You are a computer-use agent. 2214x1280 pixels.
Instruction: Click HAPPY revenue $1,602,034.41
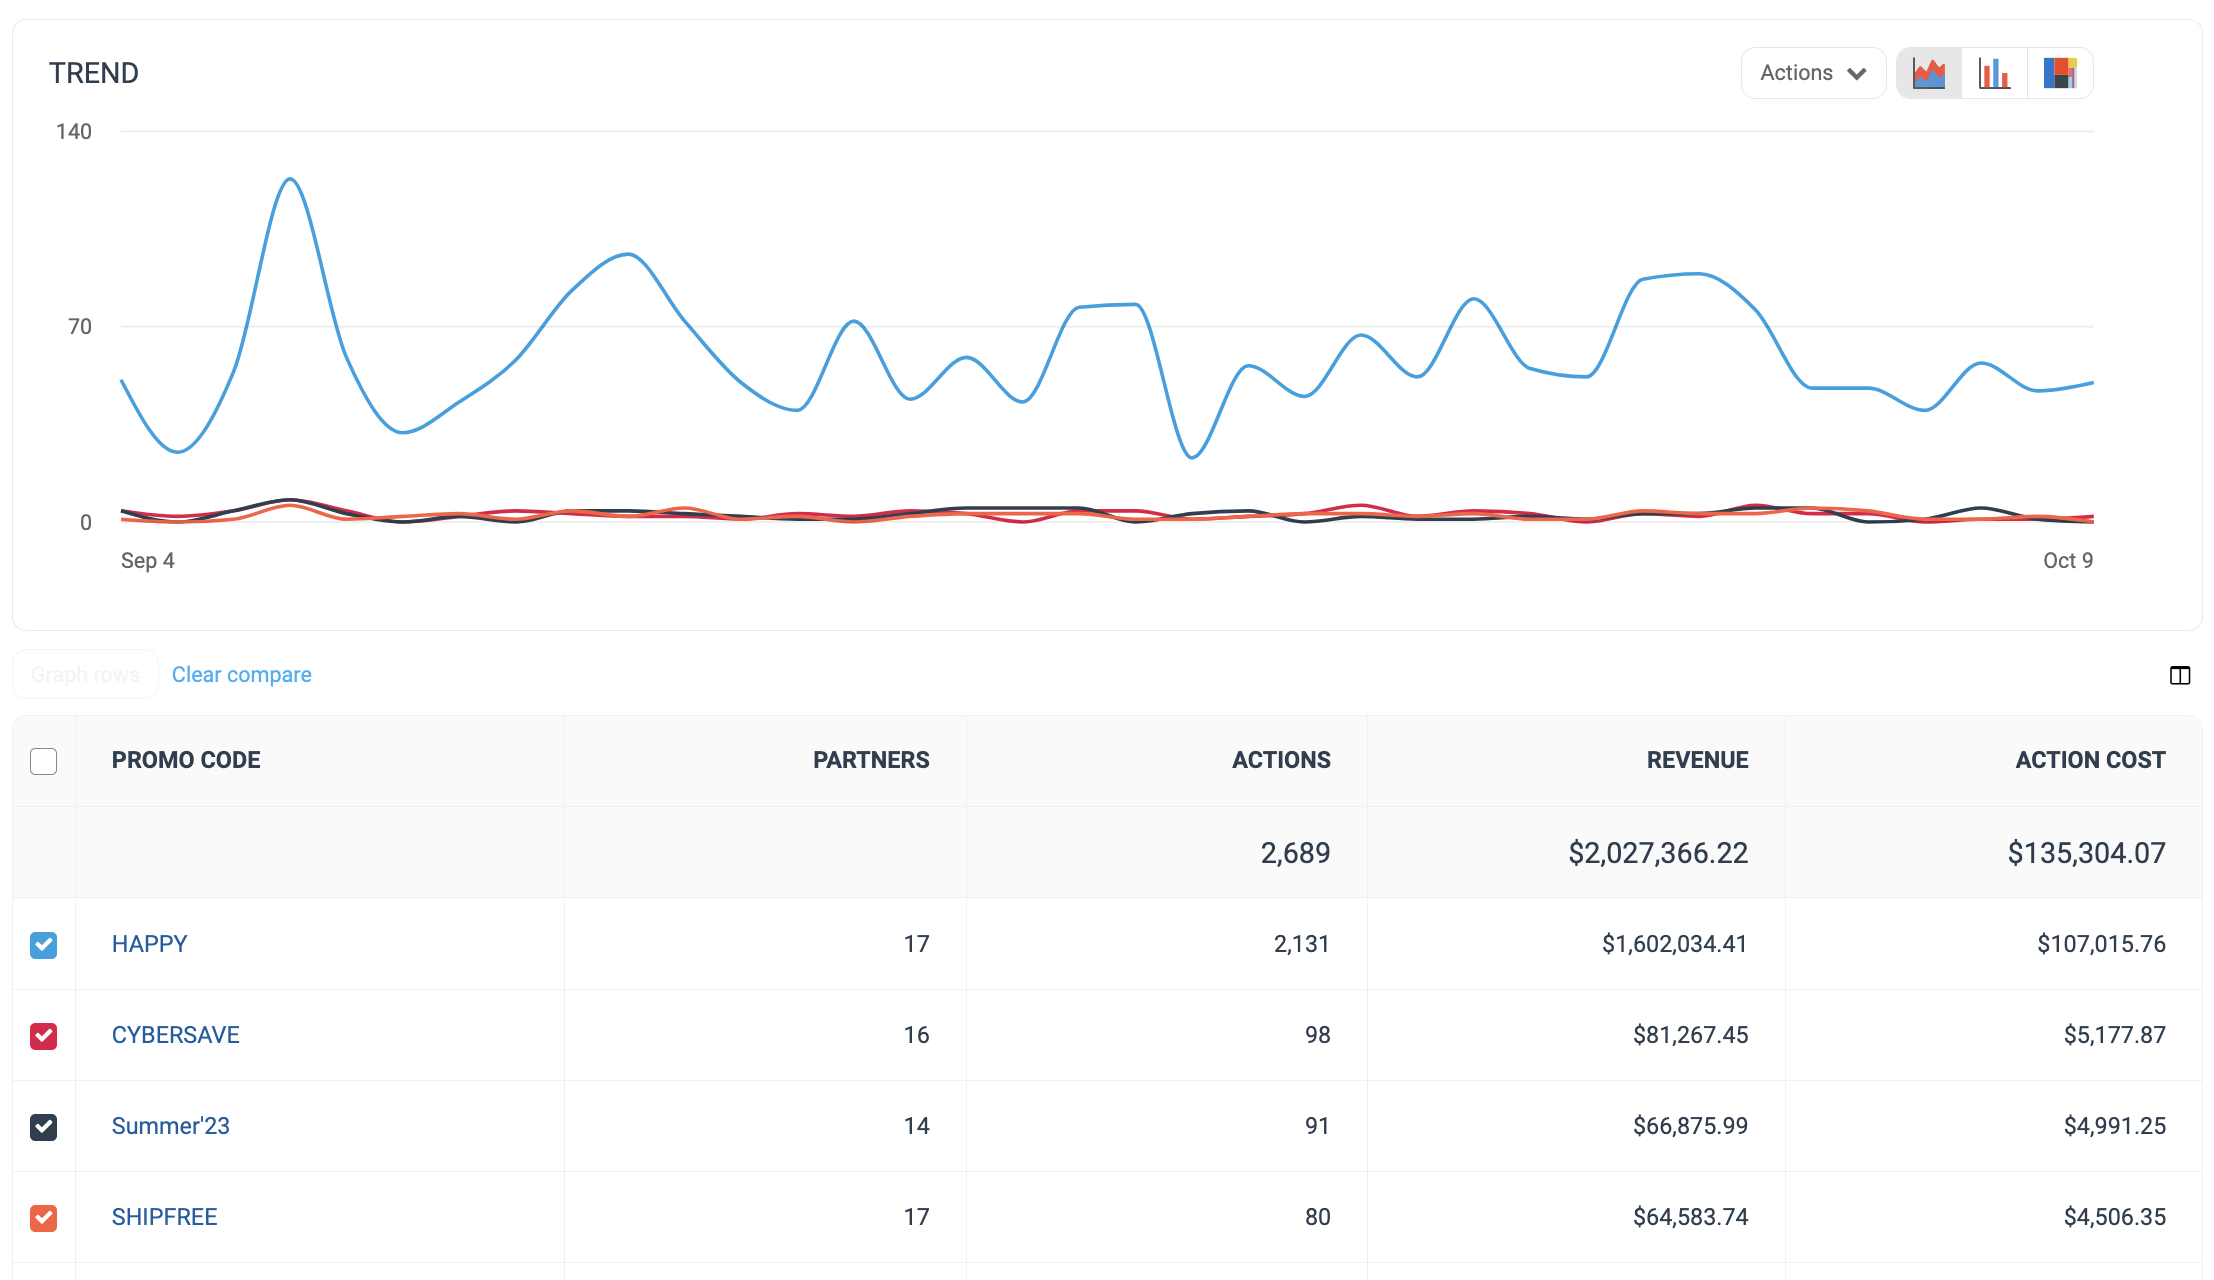[x=1674, y=944]
